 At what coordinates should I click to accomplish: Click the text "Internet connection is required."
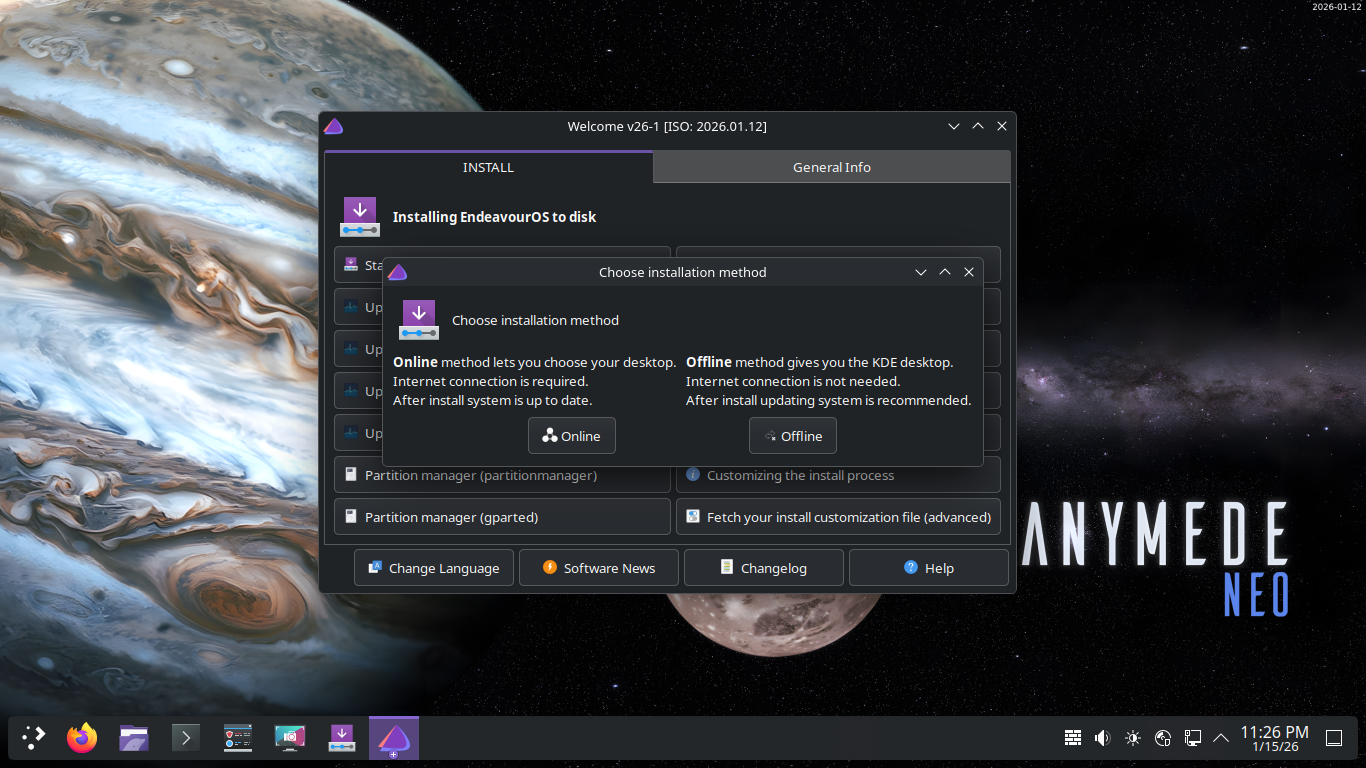point(491,381)
